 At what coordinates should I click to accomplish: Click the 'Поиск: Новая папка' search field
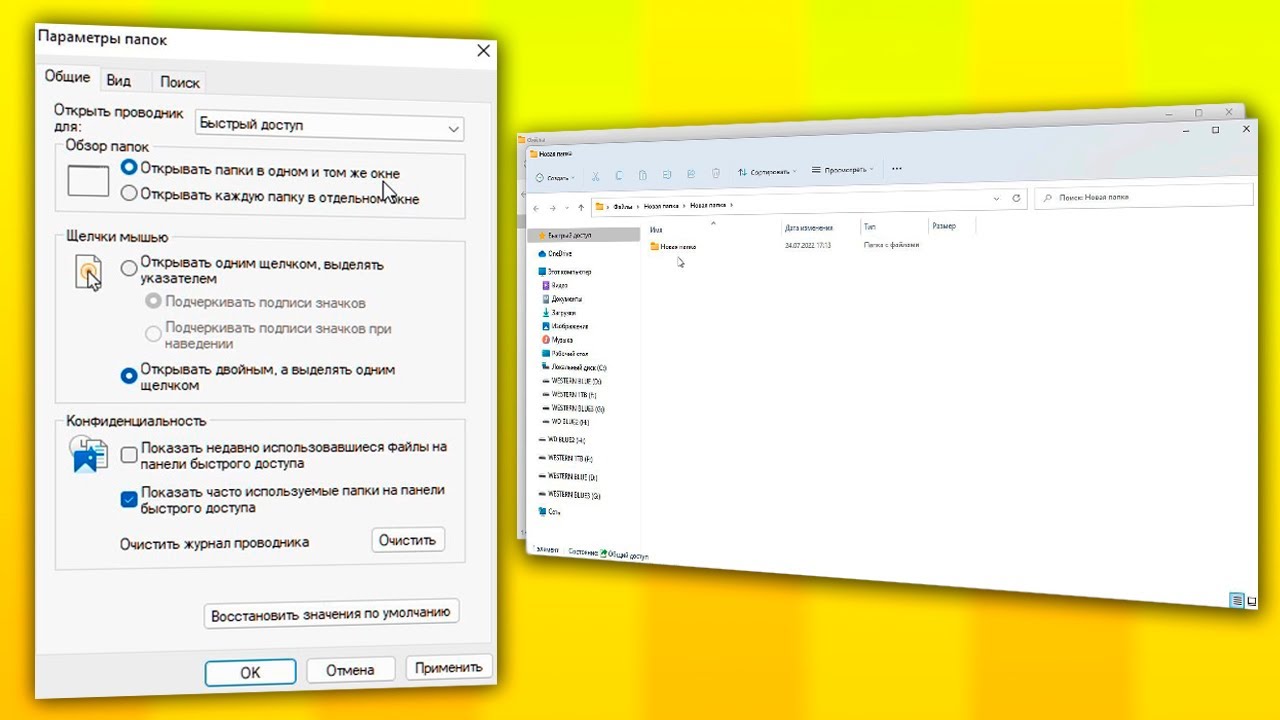click(1143, 197)
